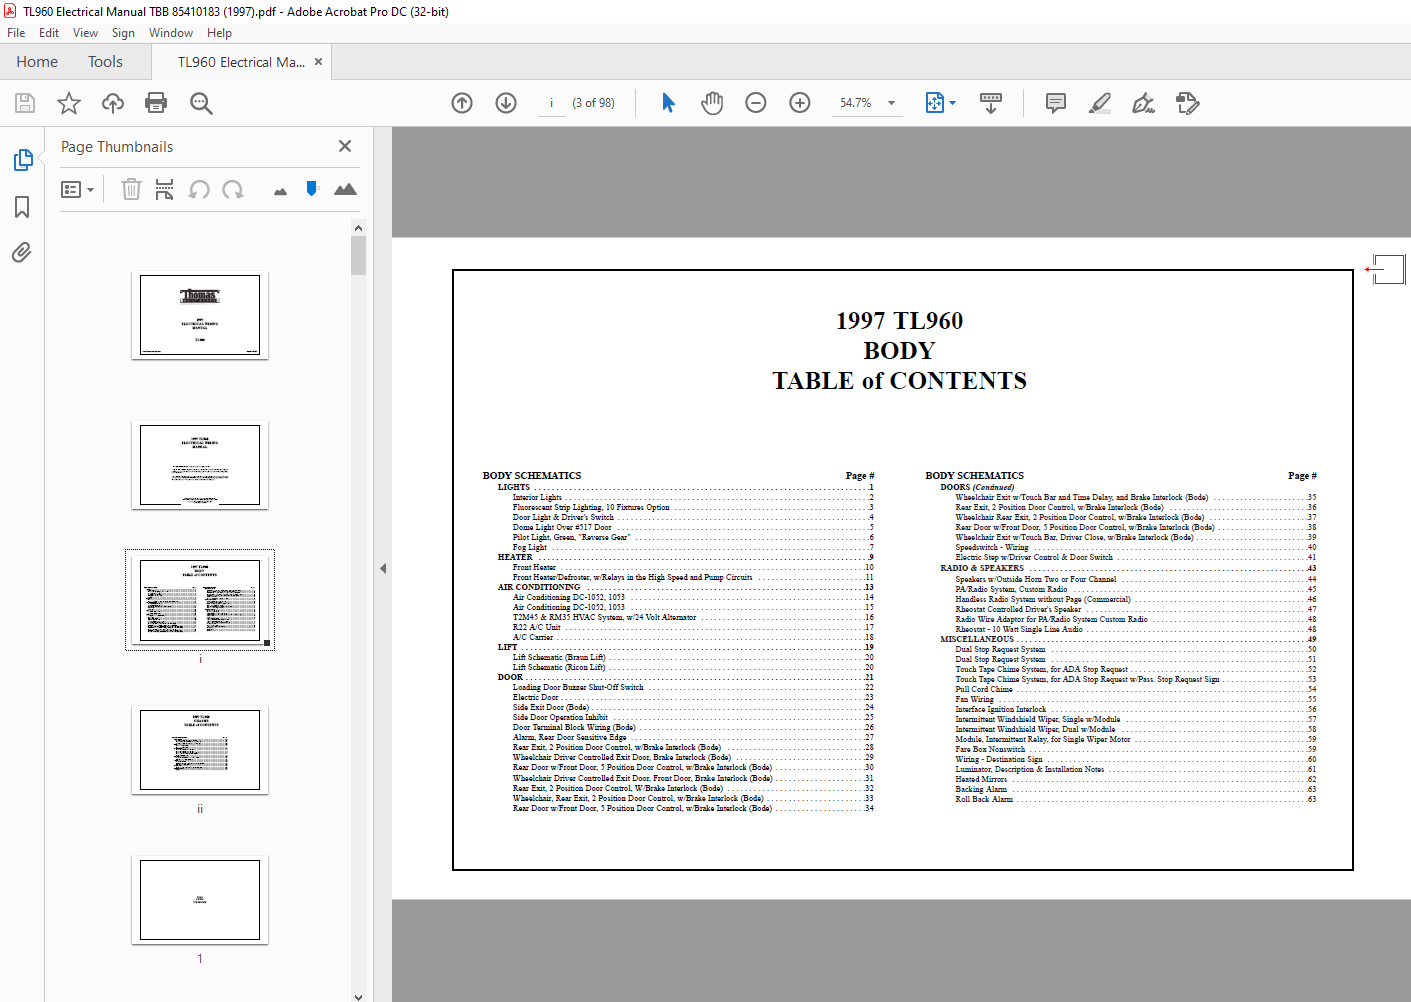Expand fit page dropdown arrow
Image resolution: width=1411 pixels, height=1002 pixels.
pyautogui.click(x=953, y=103)
